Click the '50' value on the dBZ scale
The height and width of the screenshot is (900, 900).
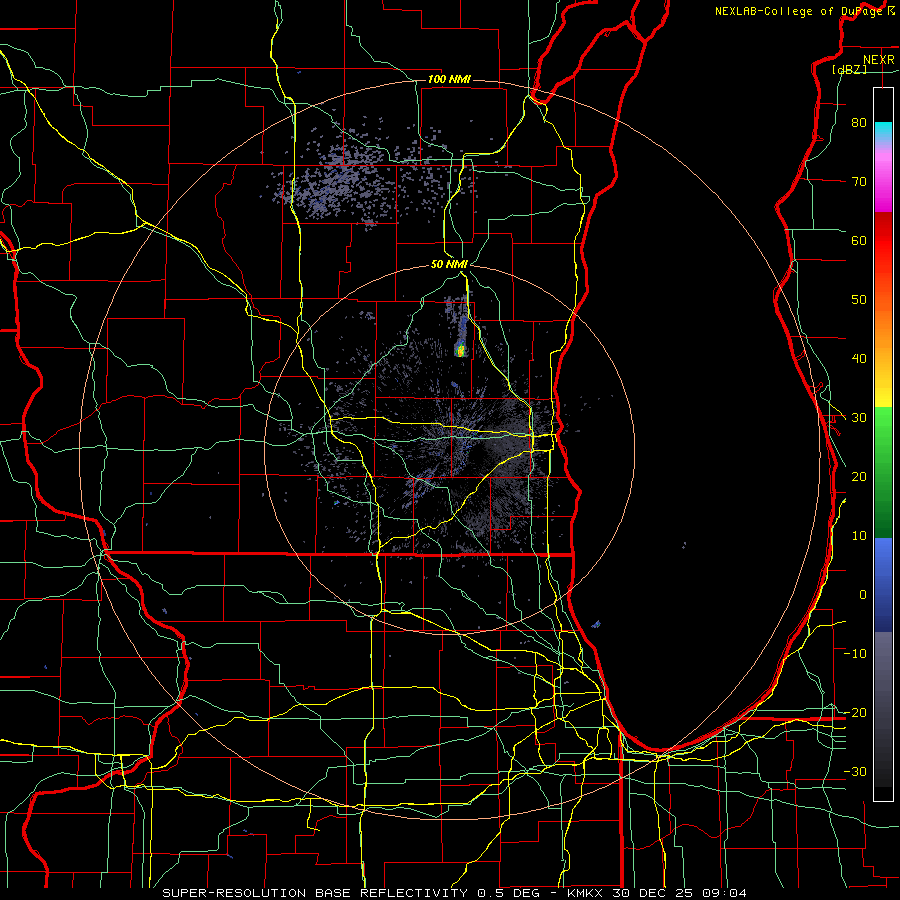pos(859,300)
